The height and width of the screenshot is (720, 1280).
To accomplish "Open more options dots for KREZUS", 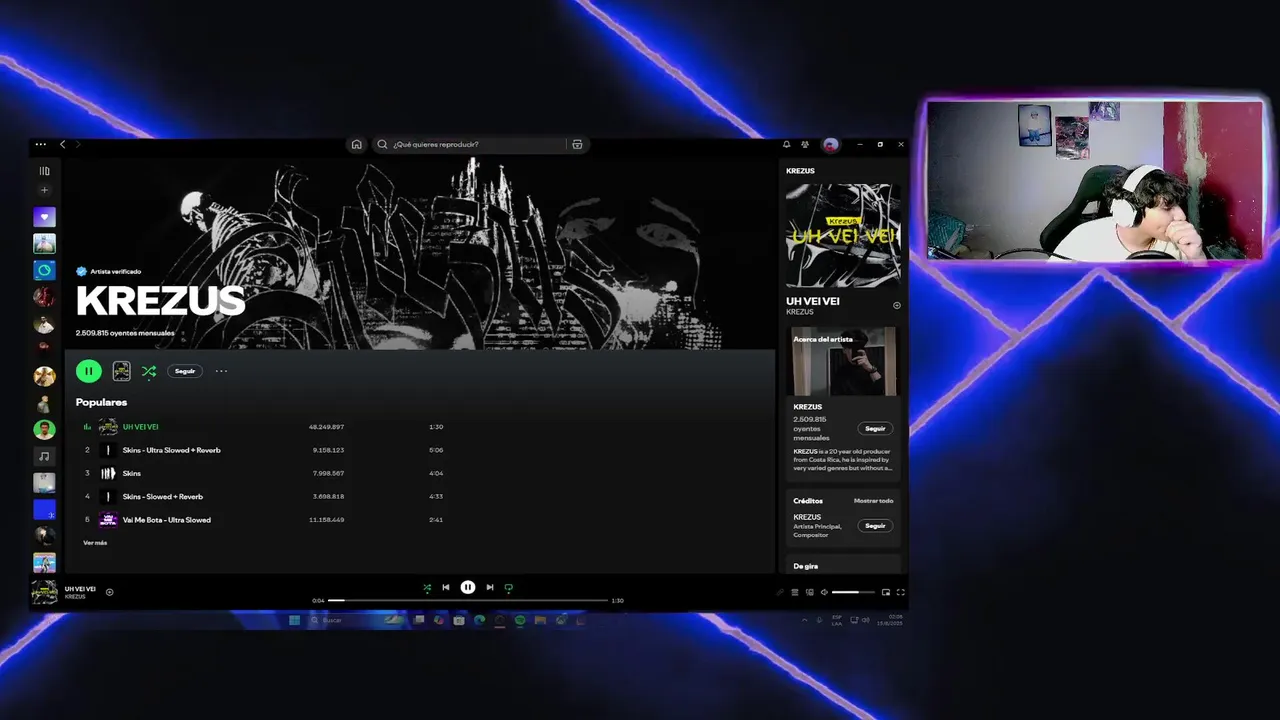I will pos(221,371).
